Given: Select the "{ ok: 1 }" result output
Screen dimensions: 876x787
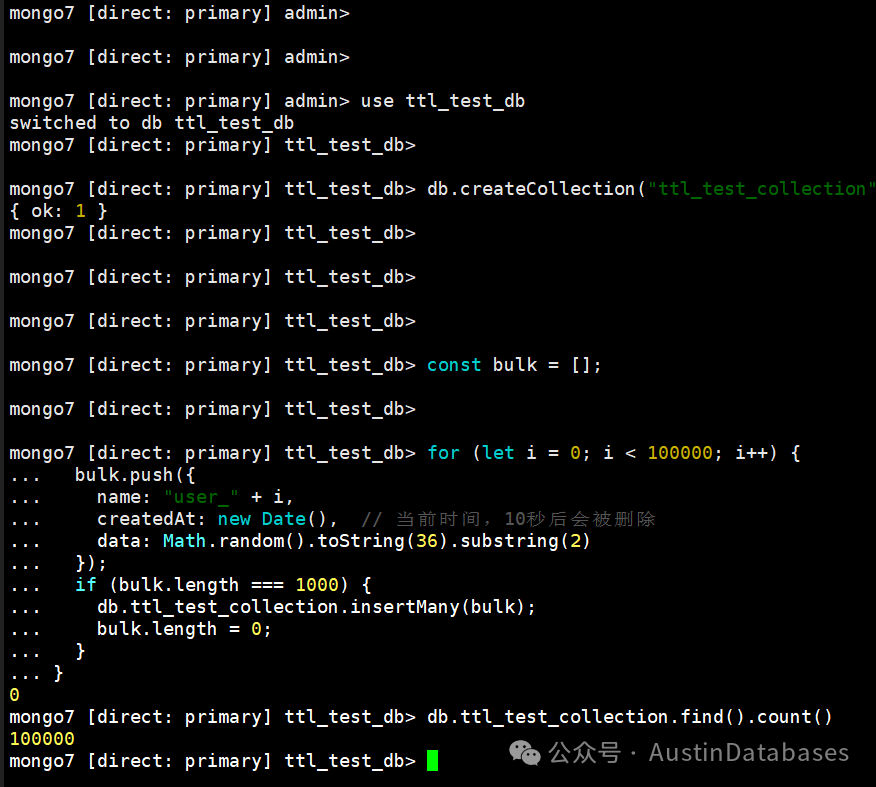Looking at the screenshot, I should [x=58, y=211].
